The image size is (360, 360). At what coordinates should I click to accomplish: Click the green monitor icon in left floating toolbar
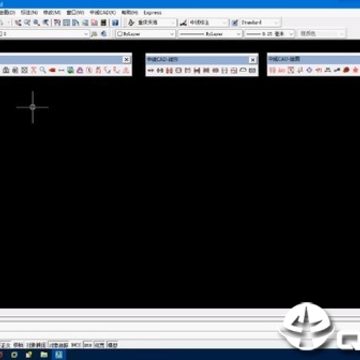[70, 70]
